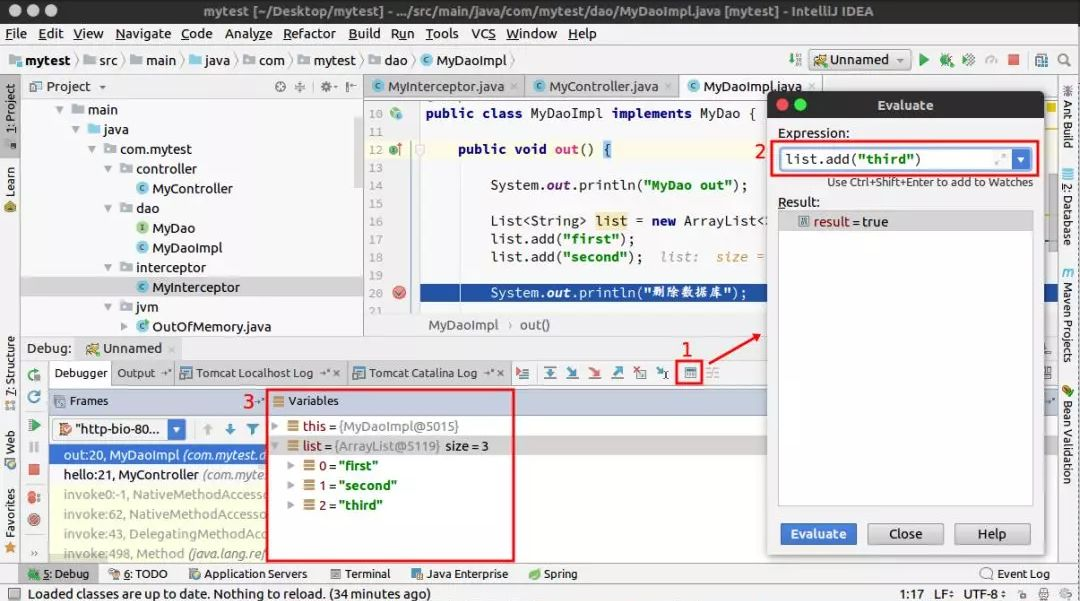The height and width of the screenshot is (601, 1080).
Task: Collapse the 'list' variable node
Action: (x=276, y=446)
